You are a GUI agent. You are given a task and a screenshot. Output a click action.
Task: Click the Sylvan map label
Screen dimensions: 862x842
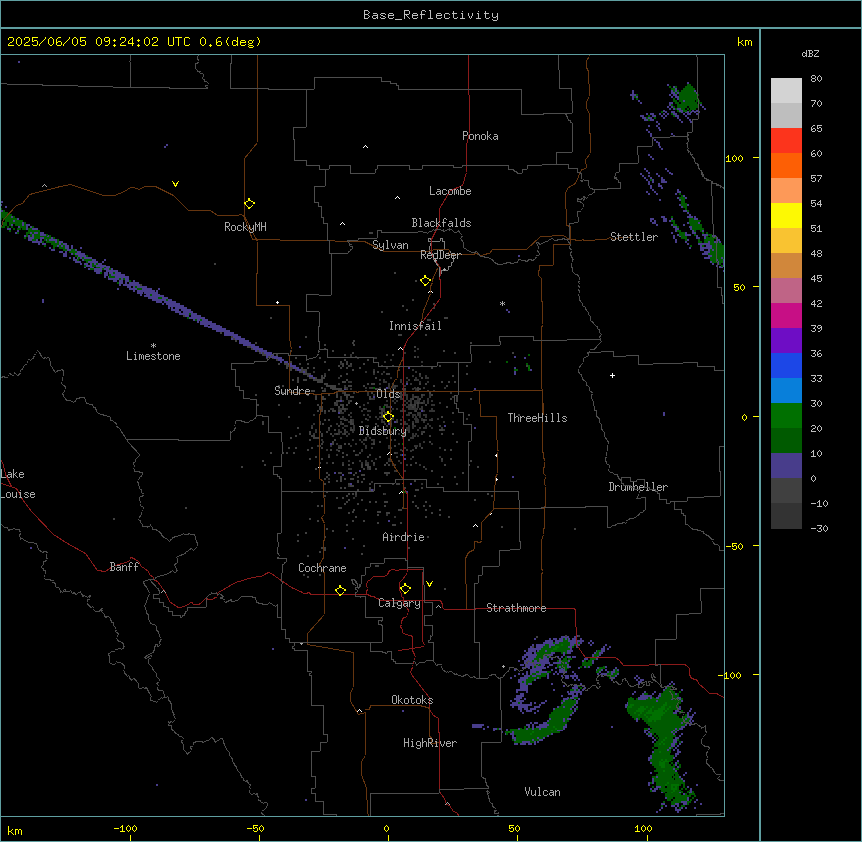pos(390,245)
